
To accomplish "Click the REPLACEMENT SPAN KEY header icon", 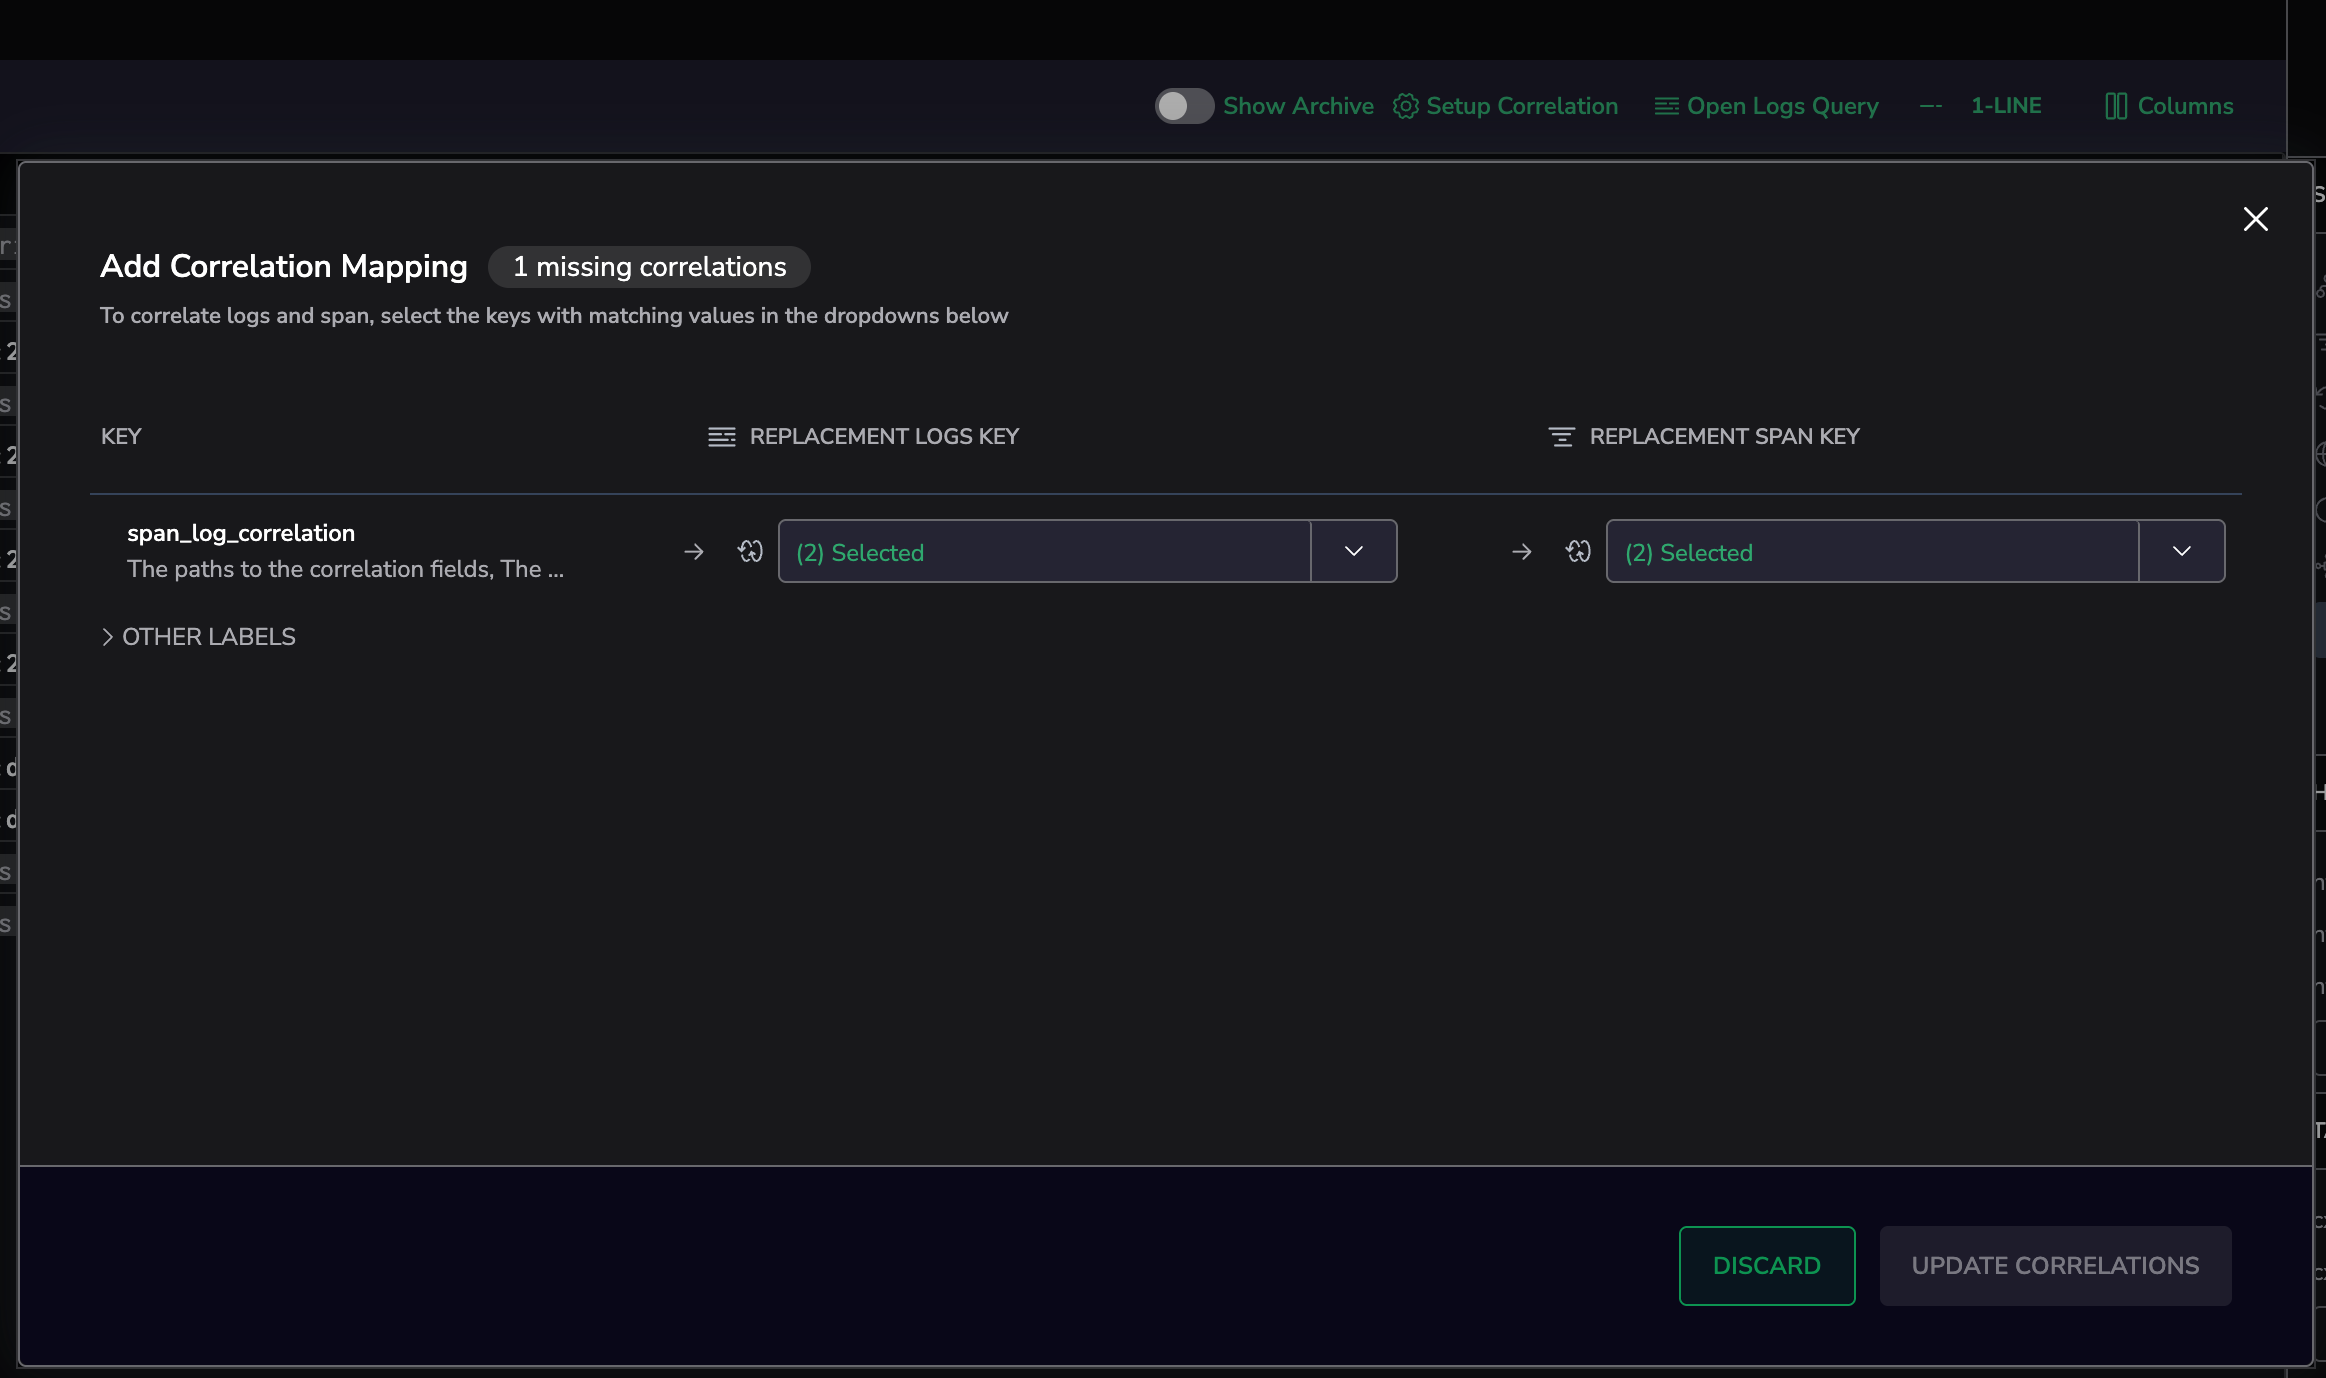I will pyautogui.click(x=1561, y=437).
